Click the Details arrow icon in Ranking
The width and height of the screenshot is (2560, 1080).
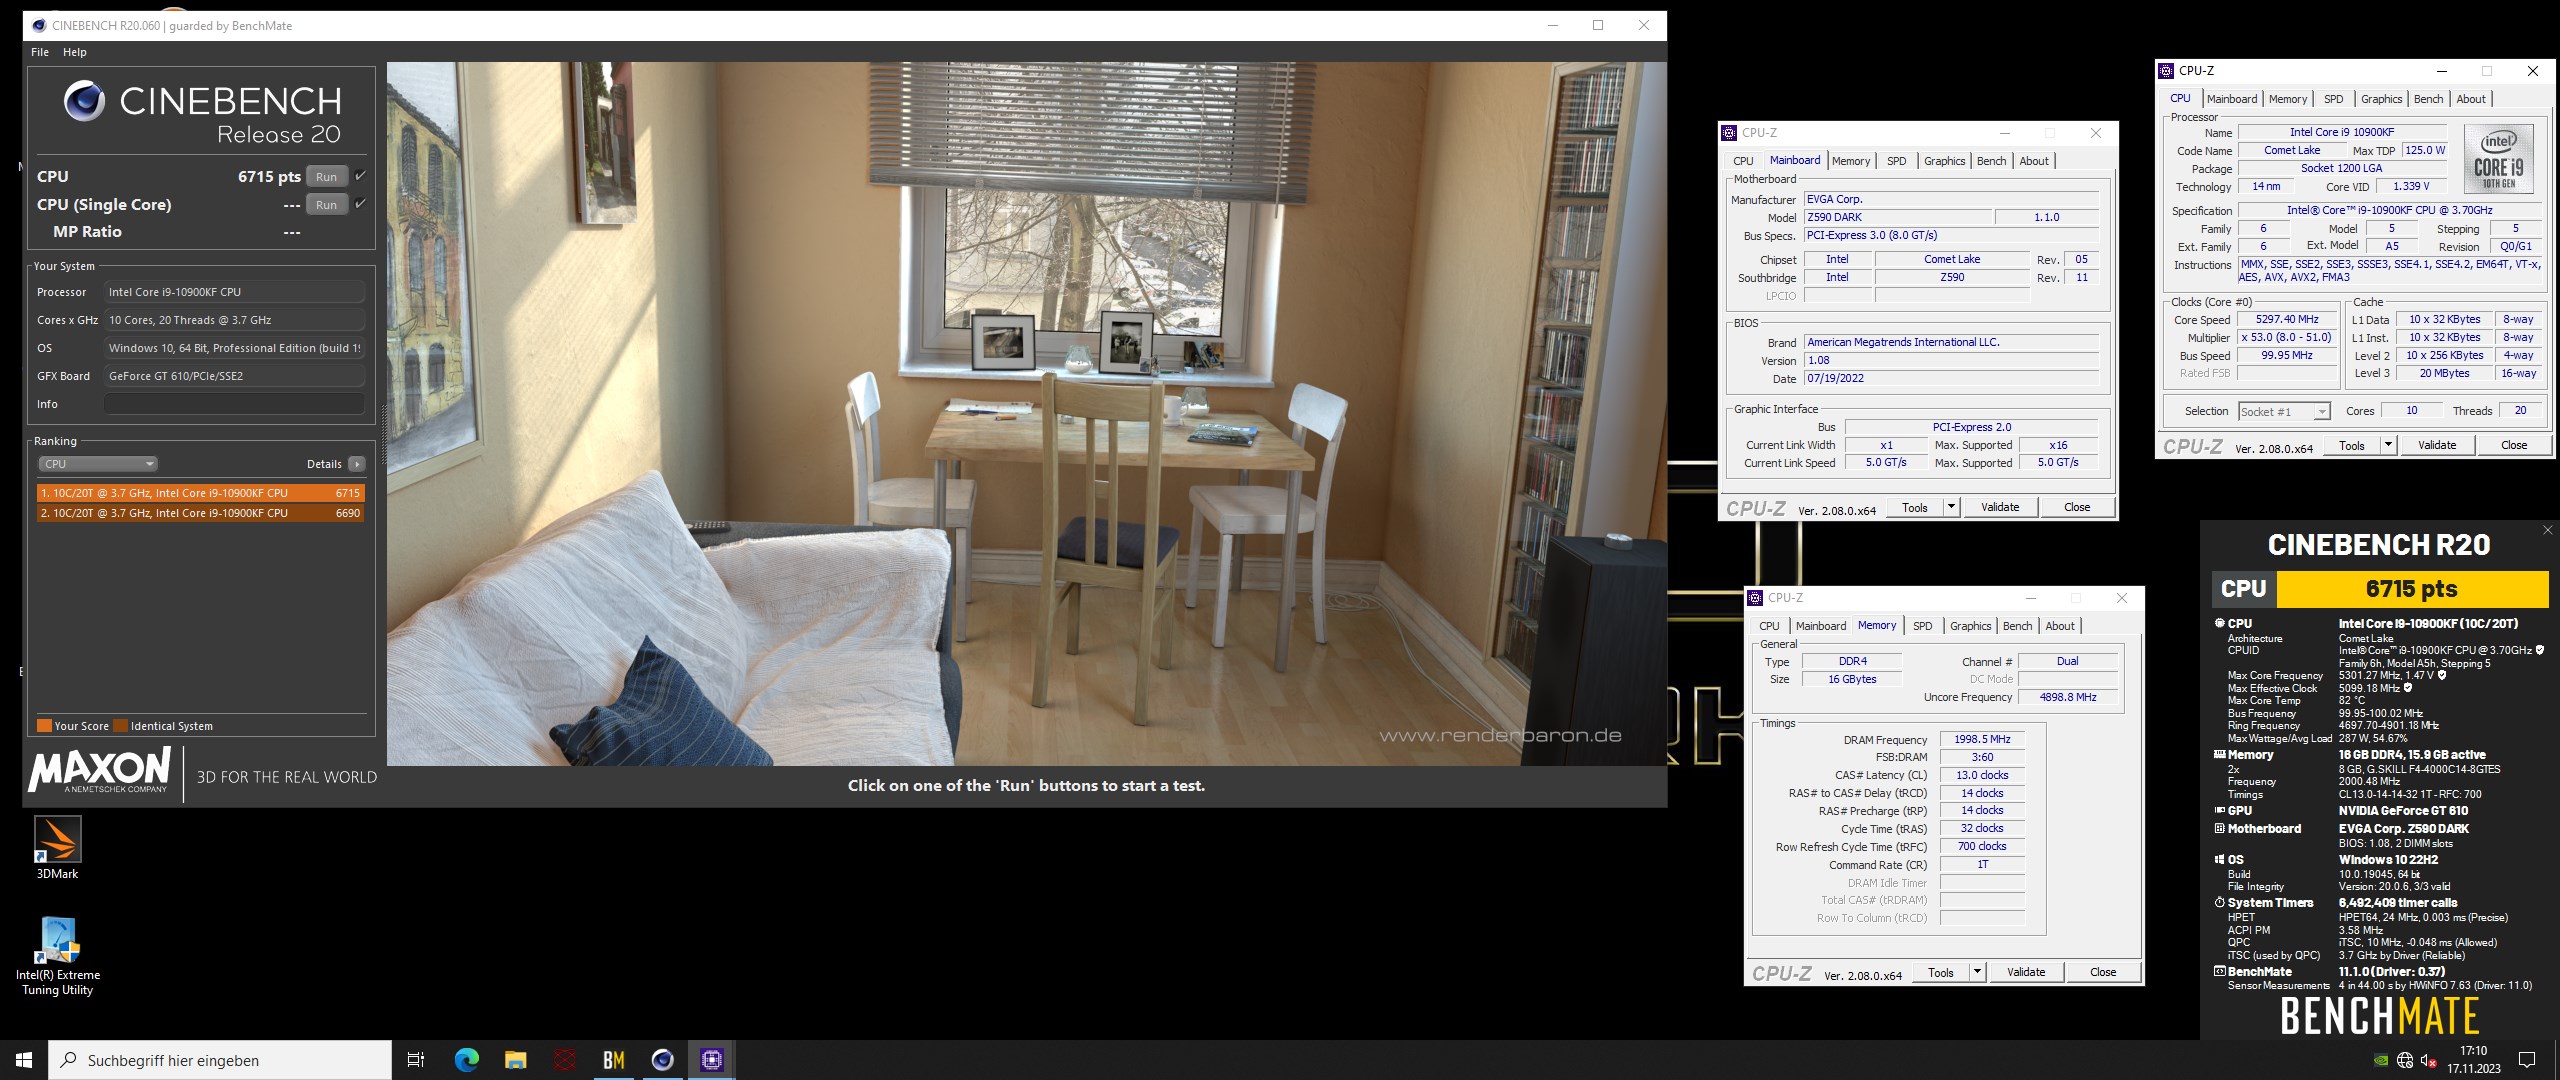point(357,464)
